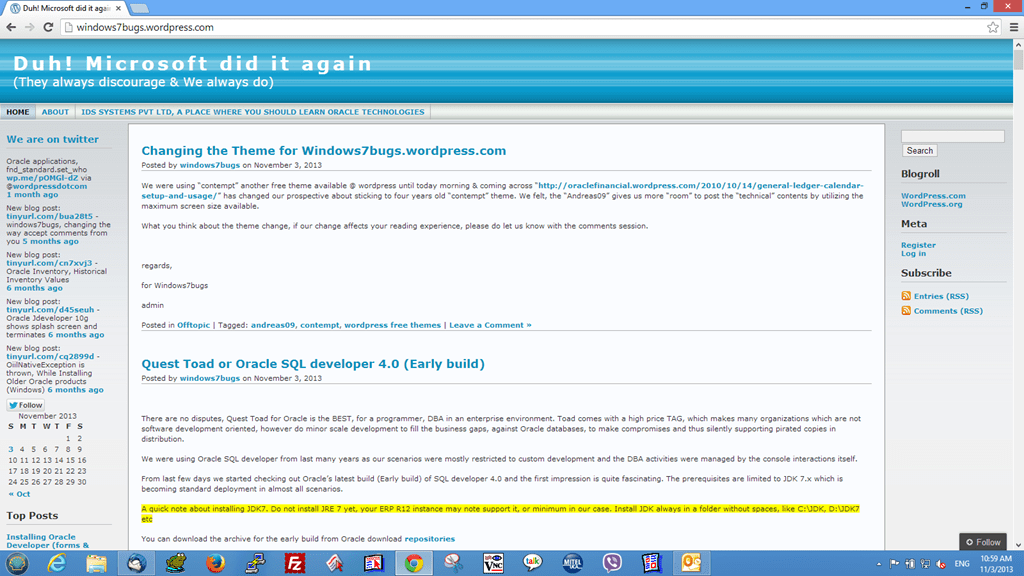Open the contempt tag link
1024x576 pixels.
click(x=319, y=325)
